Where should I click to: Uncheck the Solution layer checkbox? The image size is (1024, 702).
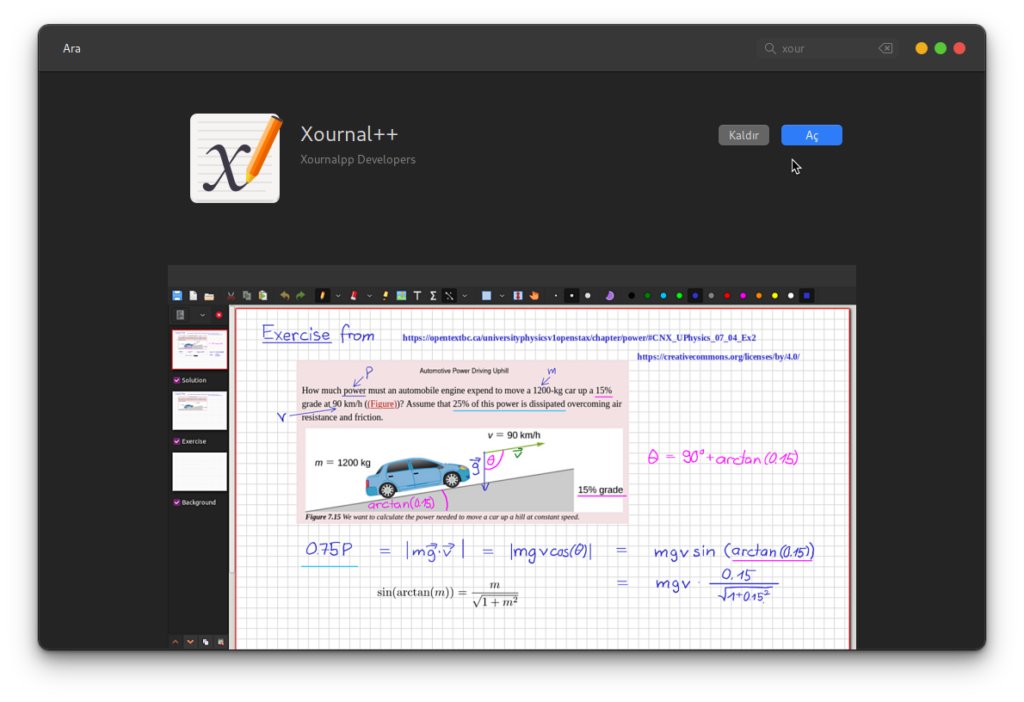176,380
